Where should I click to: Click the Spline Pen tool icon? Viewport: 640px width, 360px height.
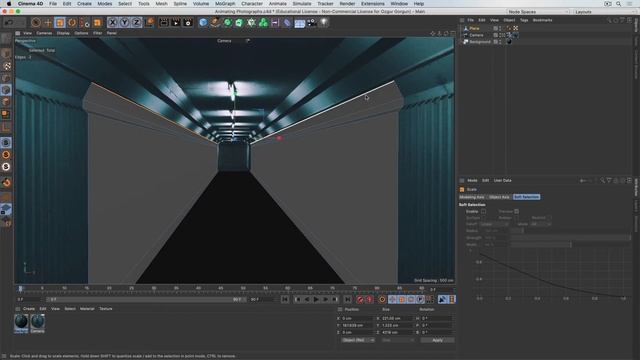coord(215,22)
